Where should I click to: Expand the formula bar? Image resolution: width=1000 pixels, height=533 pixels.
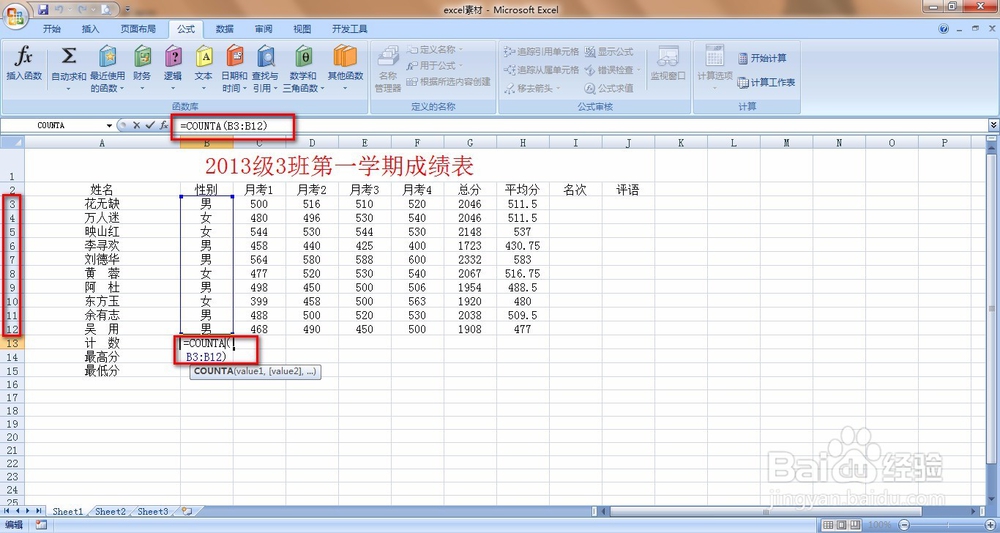click(994, 126)
